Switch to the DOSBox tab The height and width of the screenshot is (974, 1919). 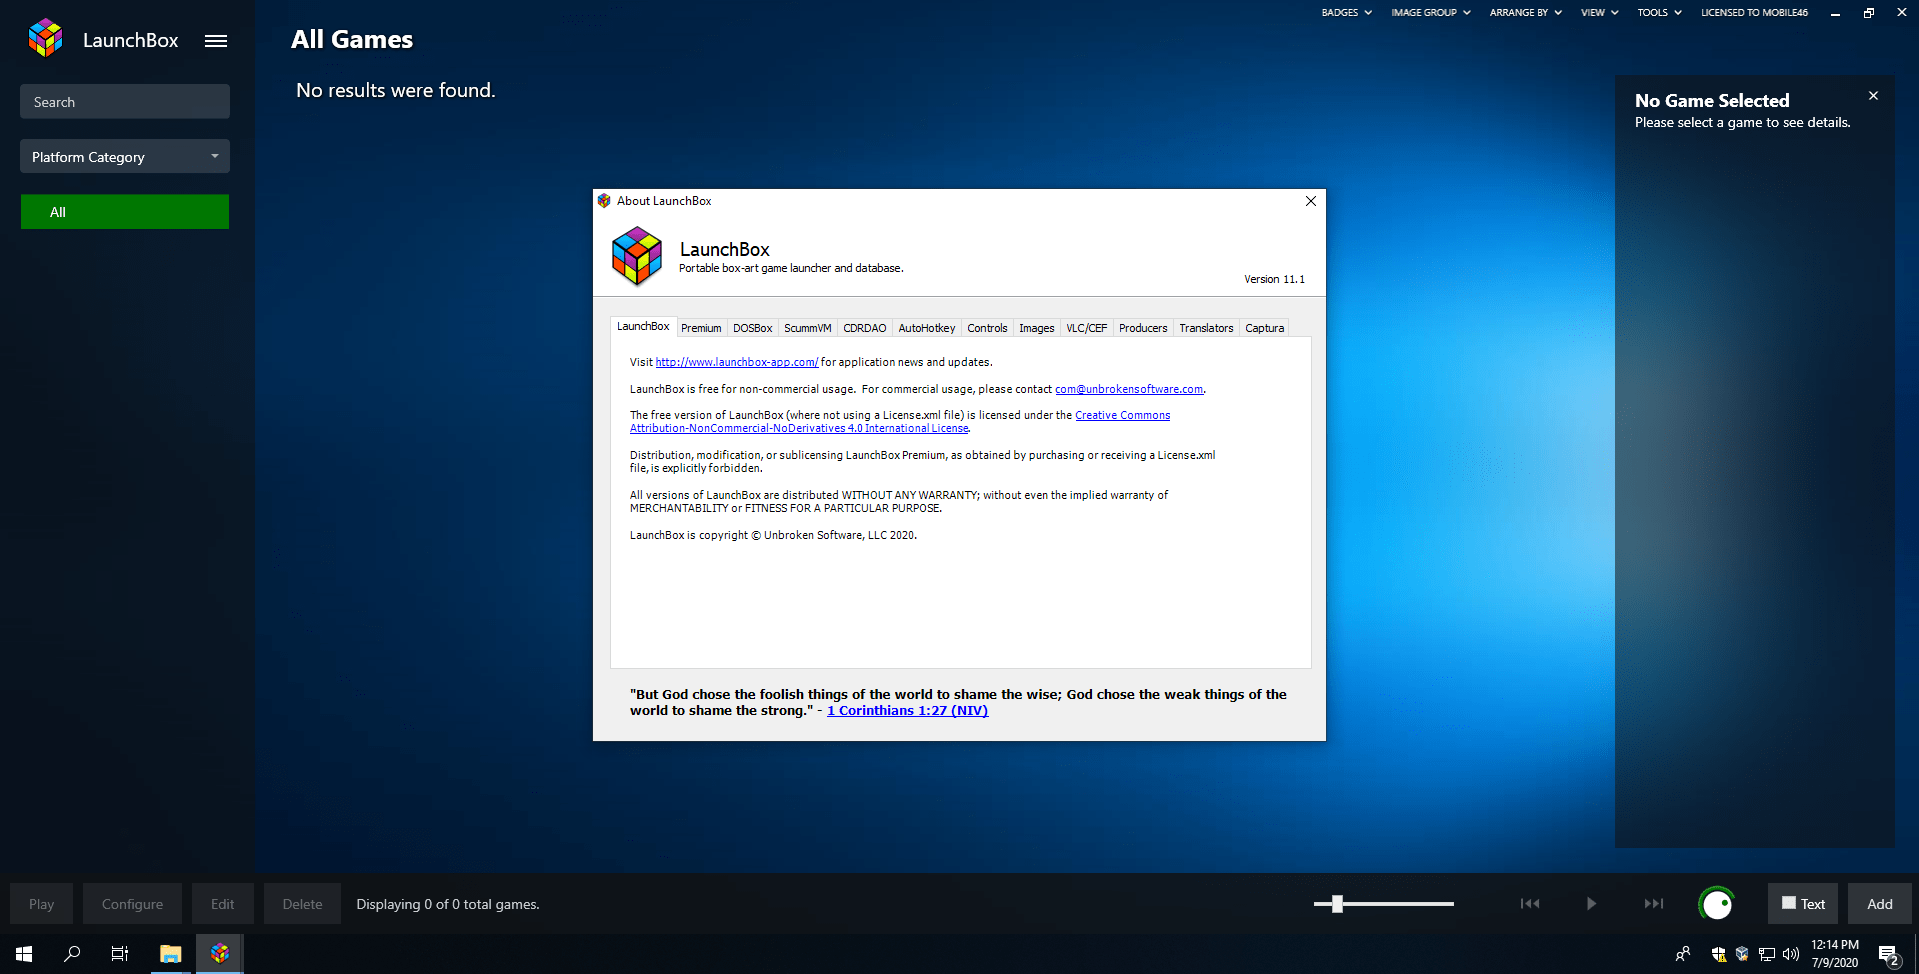point(753,328)
